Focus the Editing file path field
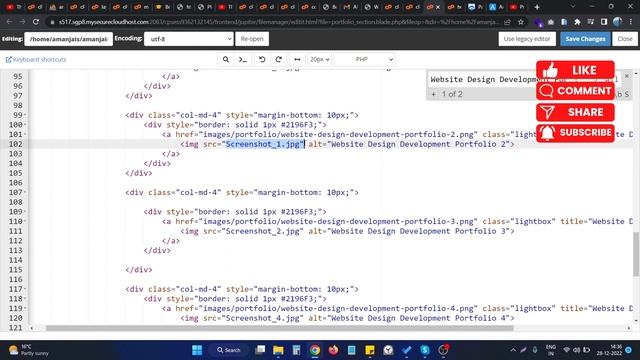The width and height of the screenshot is (640, 360). [x=69, y=39]
